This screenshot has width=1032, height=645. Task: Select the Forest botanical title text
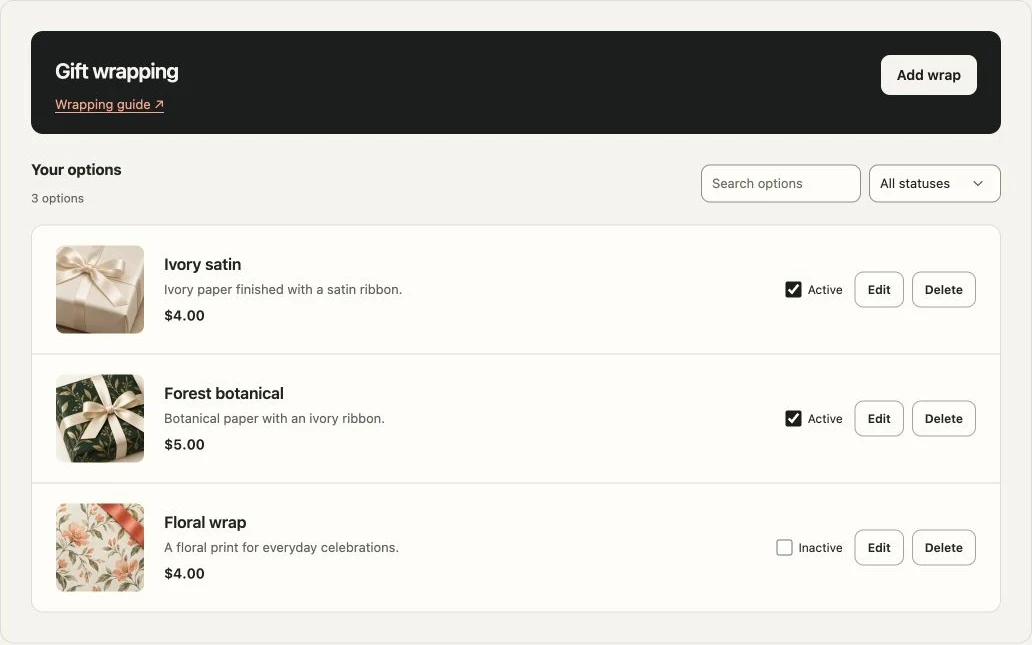tap(224, 394)
